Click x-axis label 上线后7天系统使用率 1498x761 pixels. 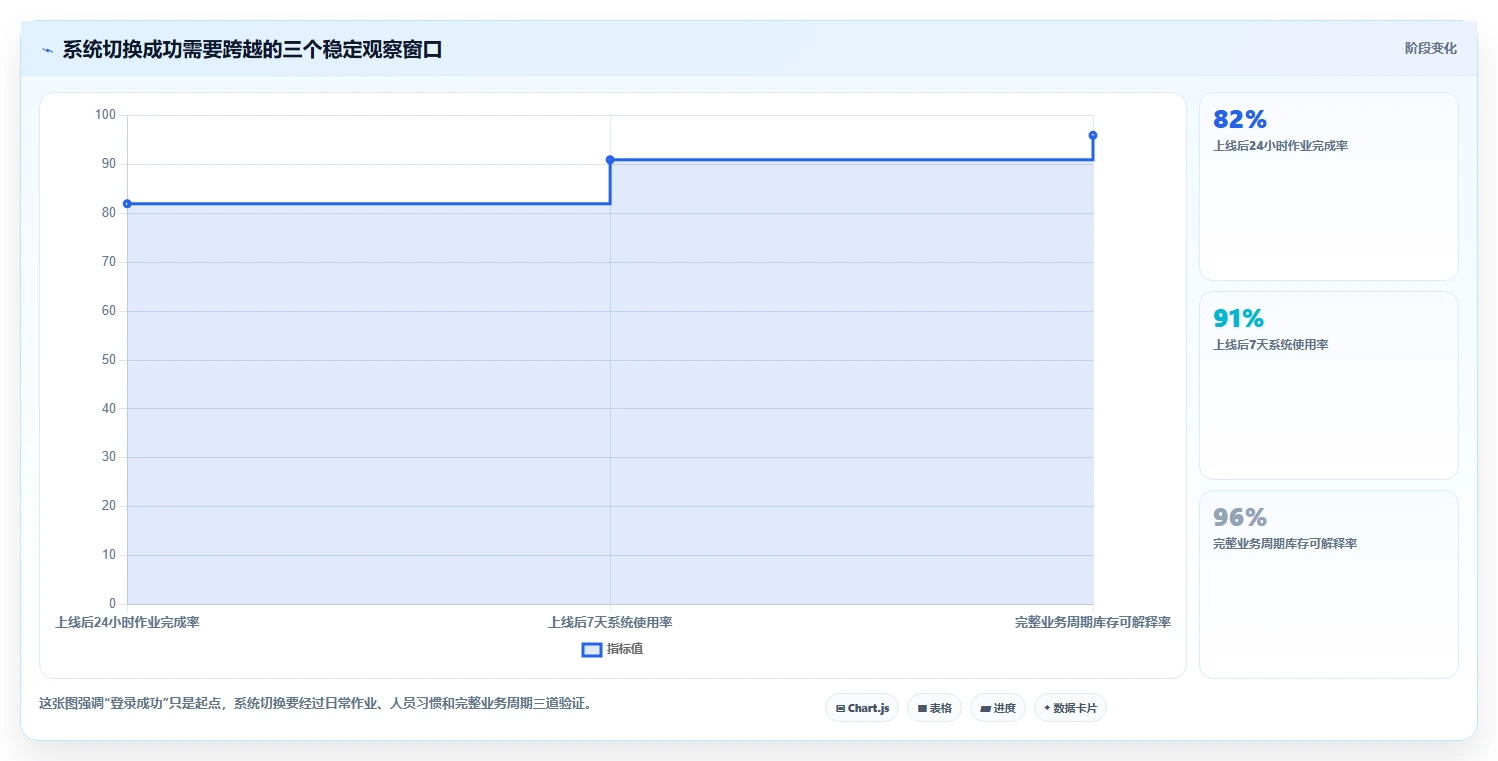point(610,622)
